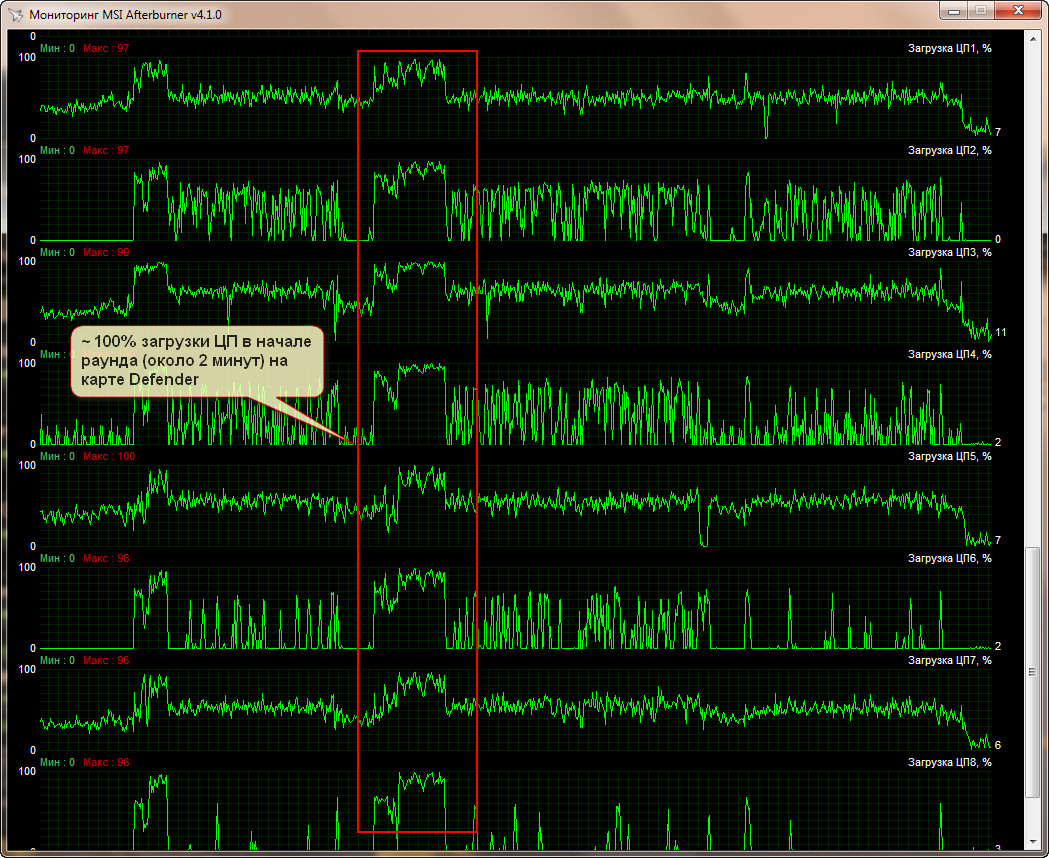This screenshot has width=1049, height=858.
Task: Select the 'Загрузка ЦП6, %' graph label
Action: click(949, 558)
